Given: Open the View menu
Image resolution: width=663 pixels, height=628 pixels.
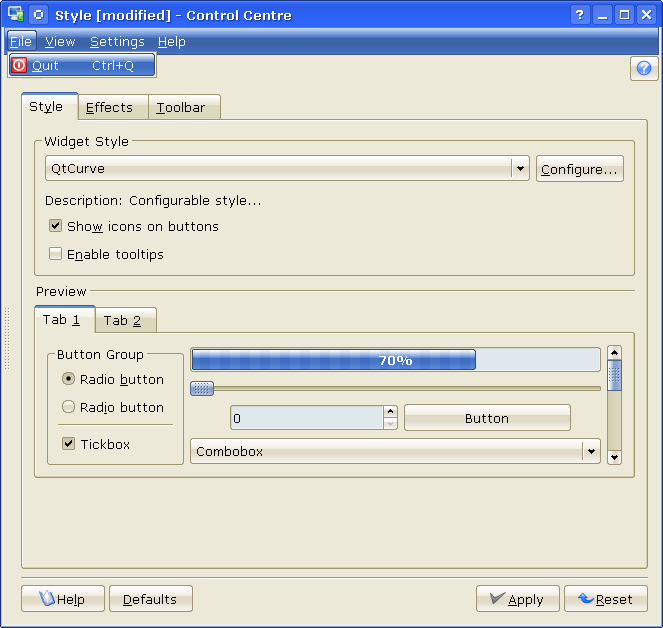Looking at the screenshot, I should click(x=60, y=41).
